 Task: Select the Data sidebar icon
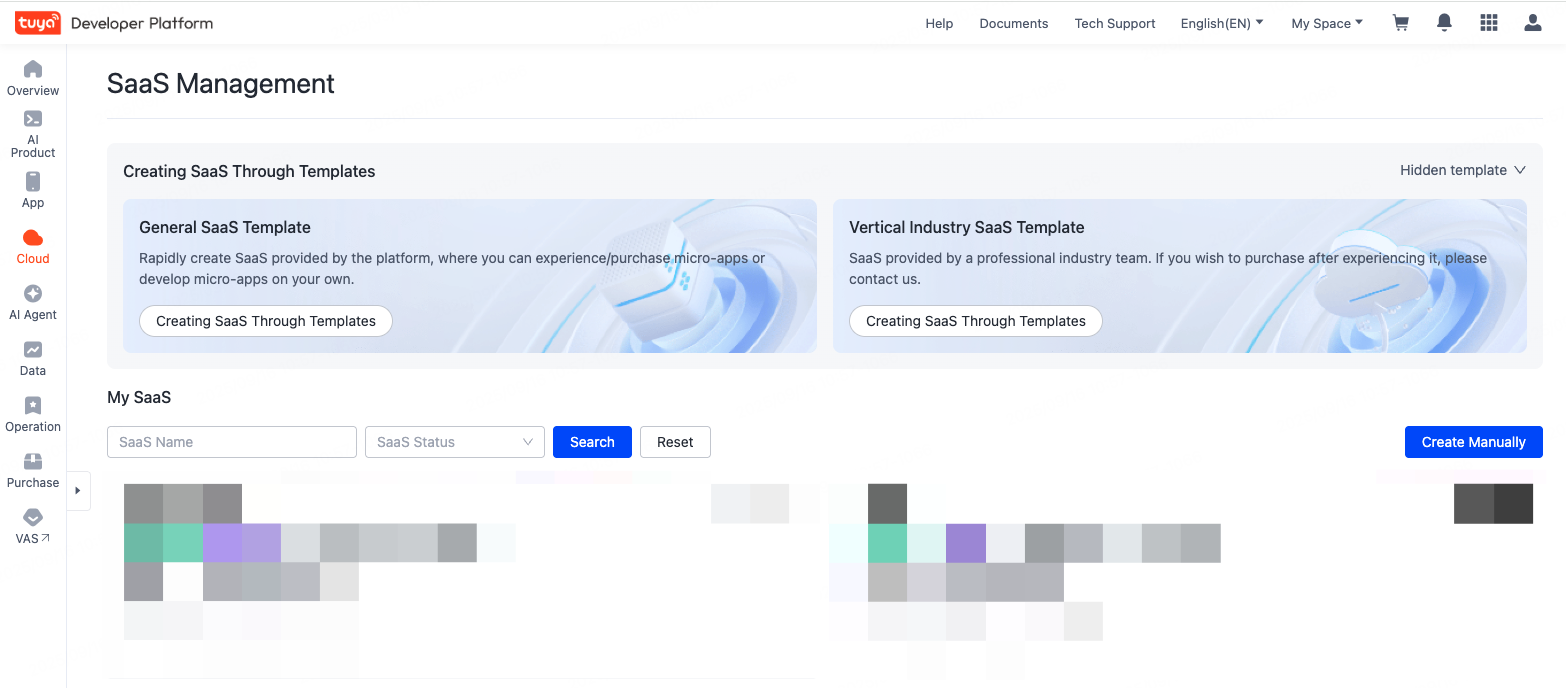pyautogui.click(x=32, y=358)
